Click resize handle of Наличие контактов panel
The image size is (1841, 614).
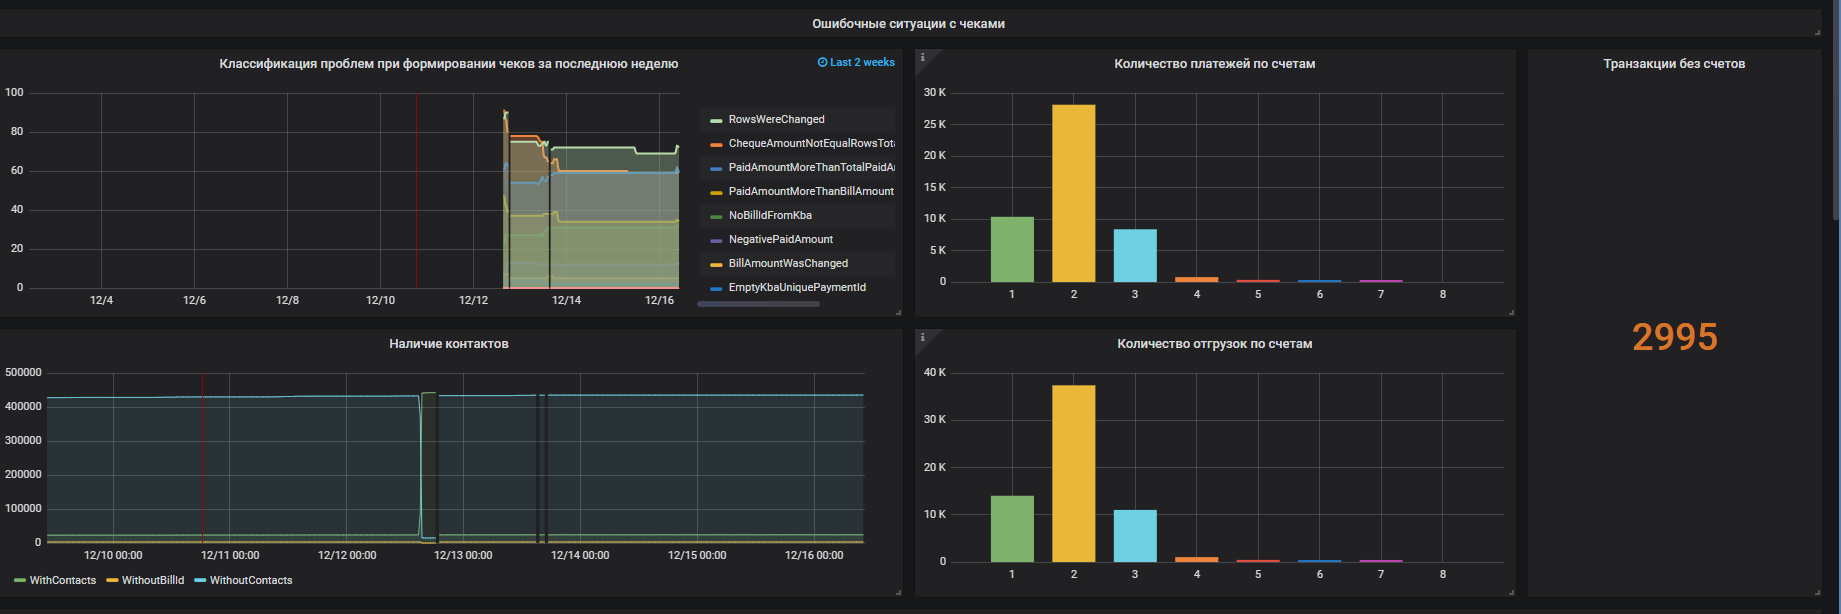tap(898, 593)
